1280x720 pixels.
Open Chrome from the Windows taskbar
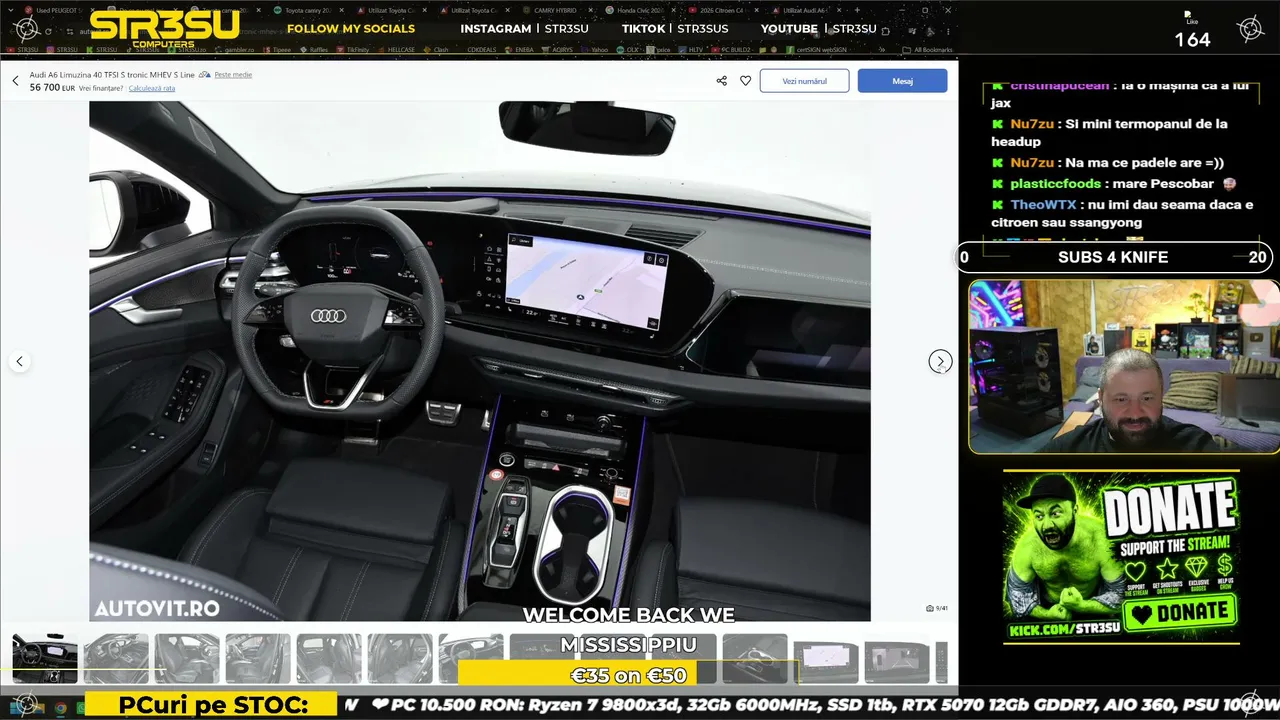(x=60, y=708)
